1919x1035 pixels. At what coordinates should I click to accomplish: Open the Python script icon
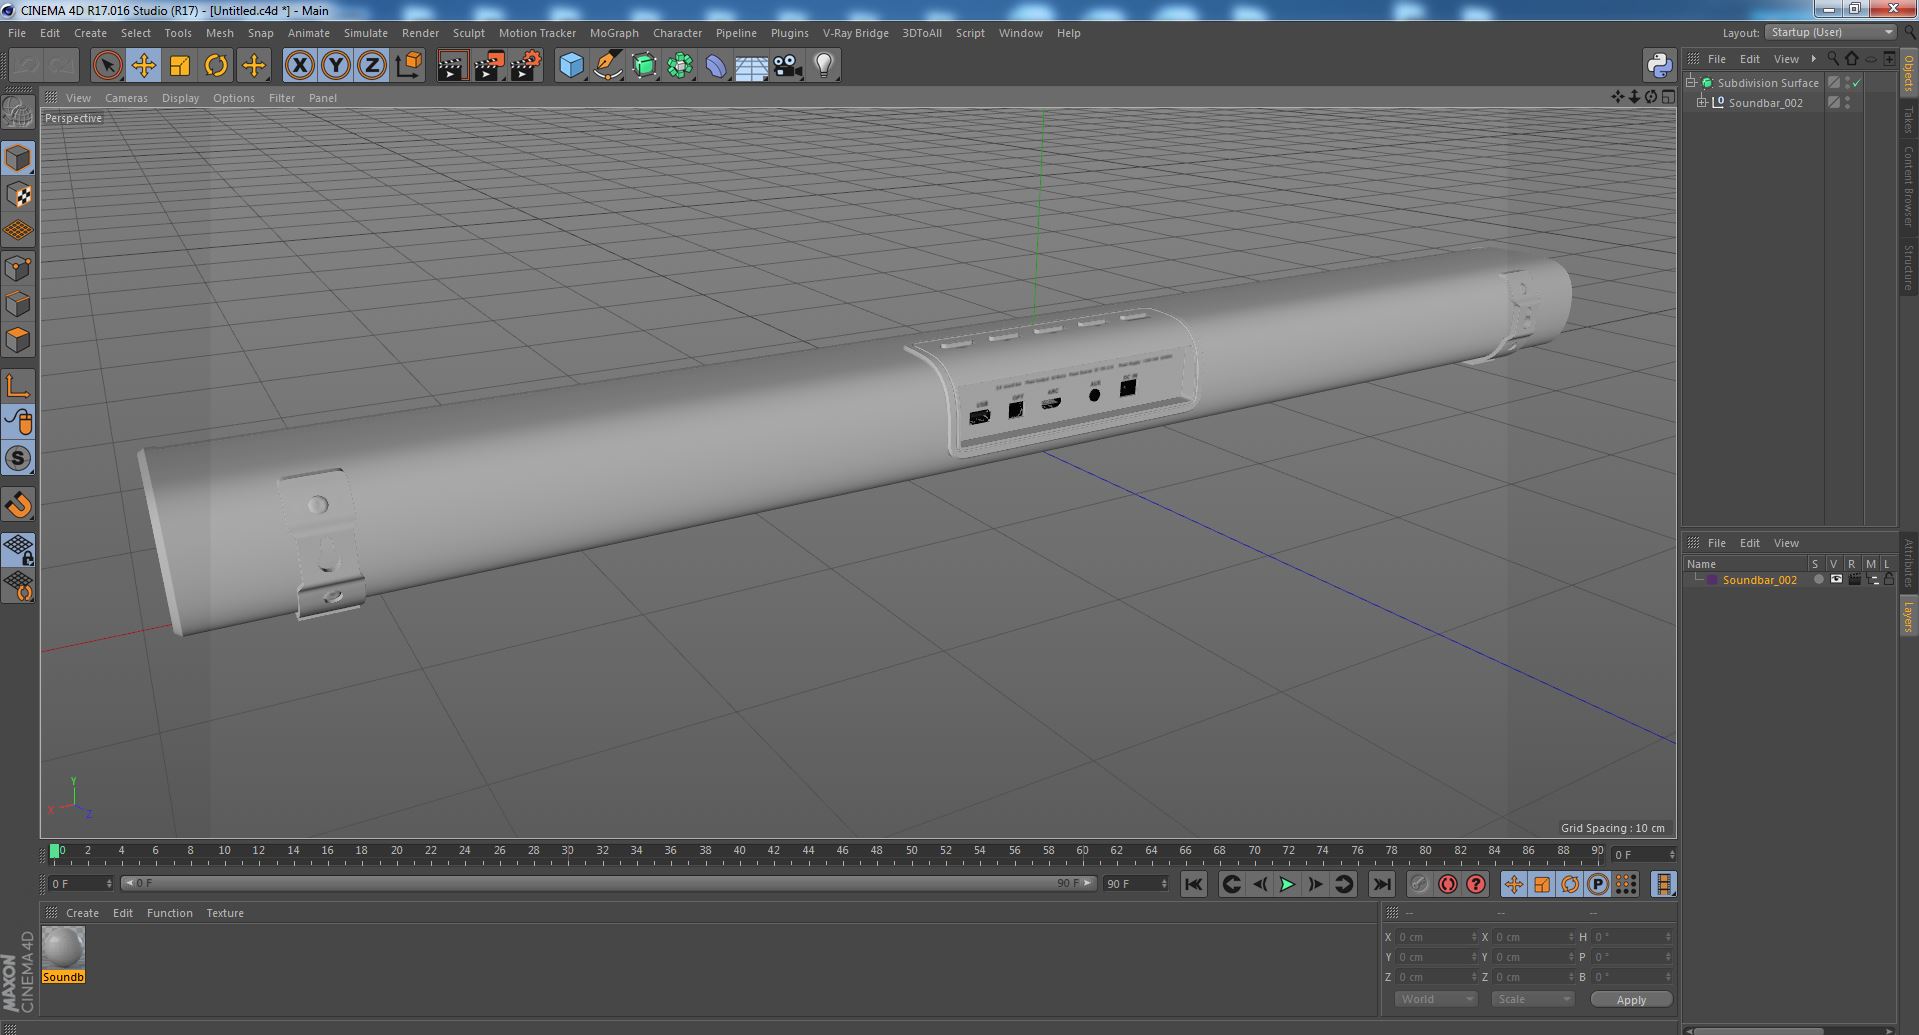tap(1660, 66)
